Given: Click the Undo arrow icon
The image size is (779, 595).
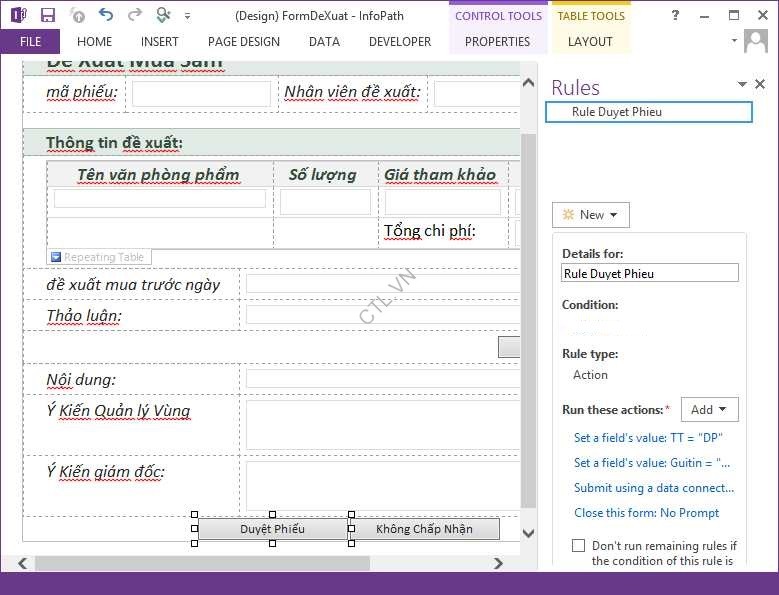Looking at the screenshot, I should click(x=106, y=15).
